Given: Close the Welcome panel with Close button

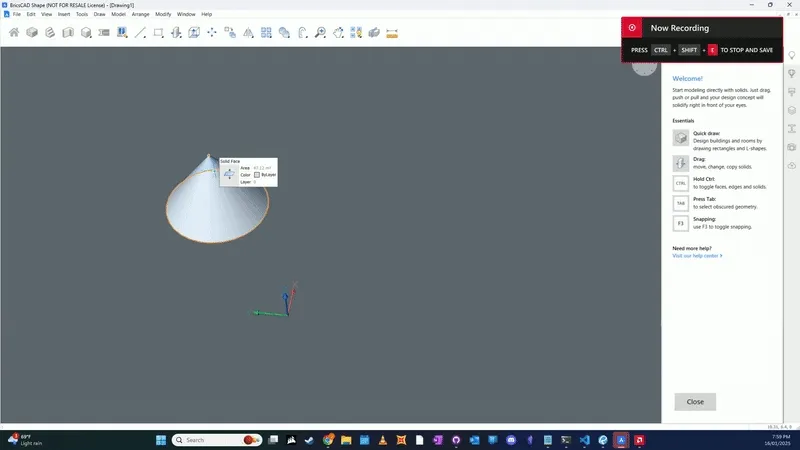Looking at the screenshot, I should [695, 402].
